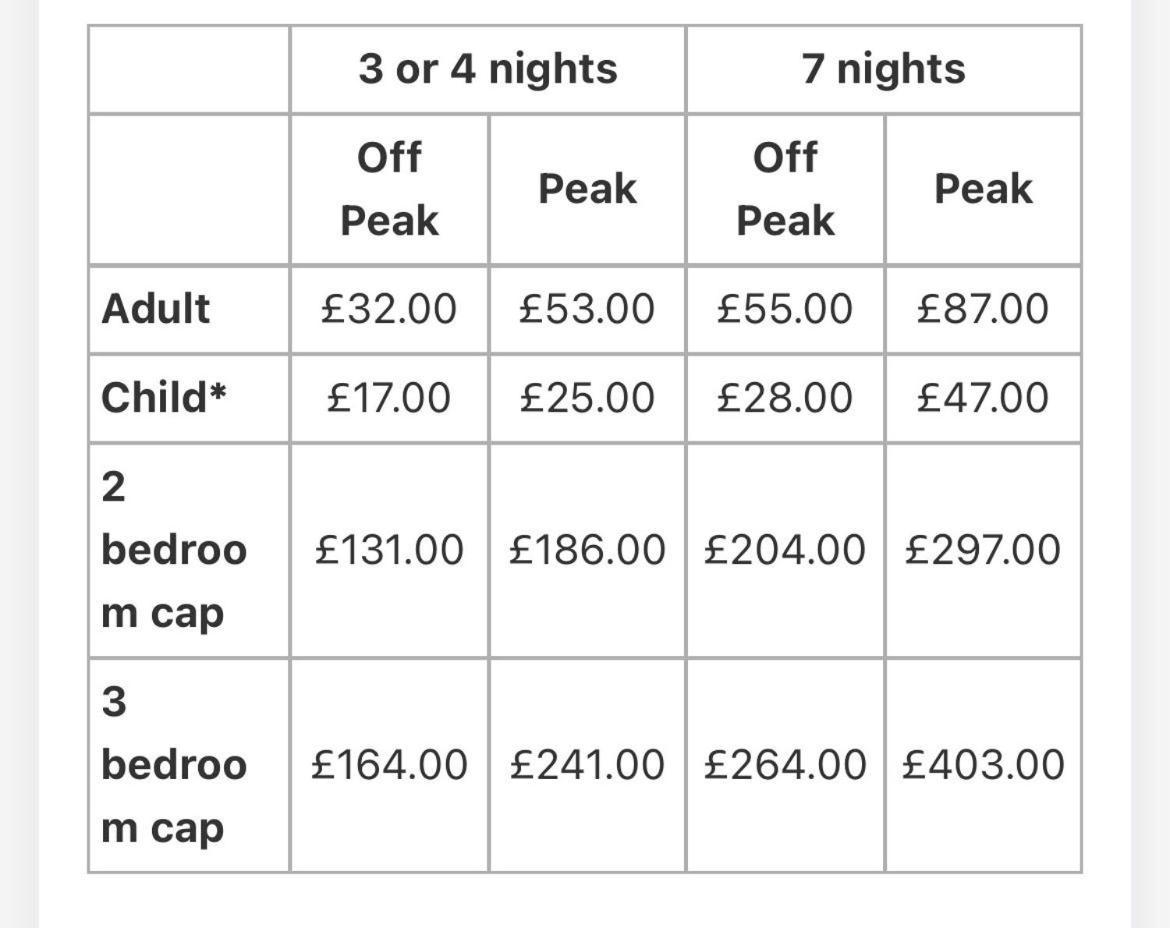Click the £164.00 price cell
Image resolution: width=1170 pixels, height=928 pixels.
point(389,765)
